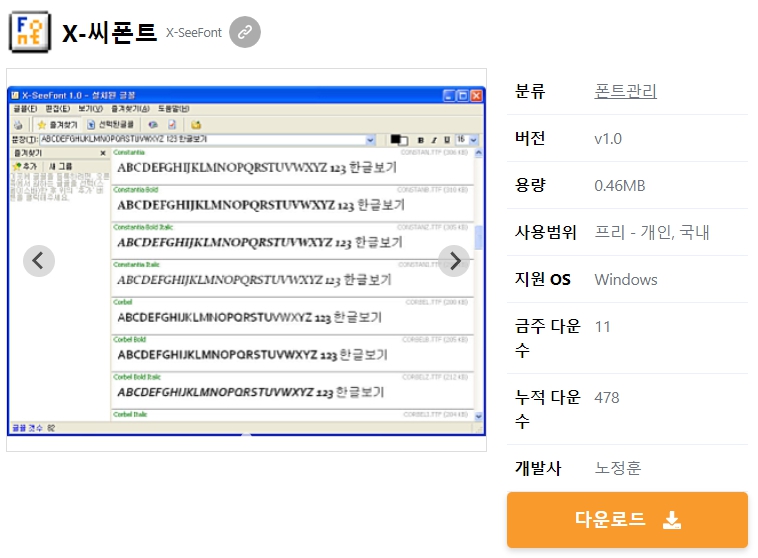Screen dimensions: 758x558
Task: Click the 지원 OS label
Action: pos(543,279)
